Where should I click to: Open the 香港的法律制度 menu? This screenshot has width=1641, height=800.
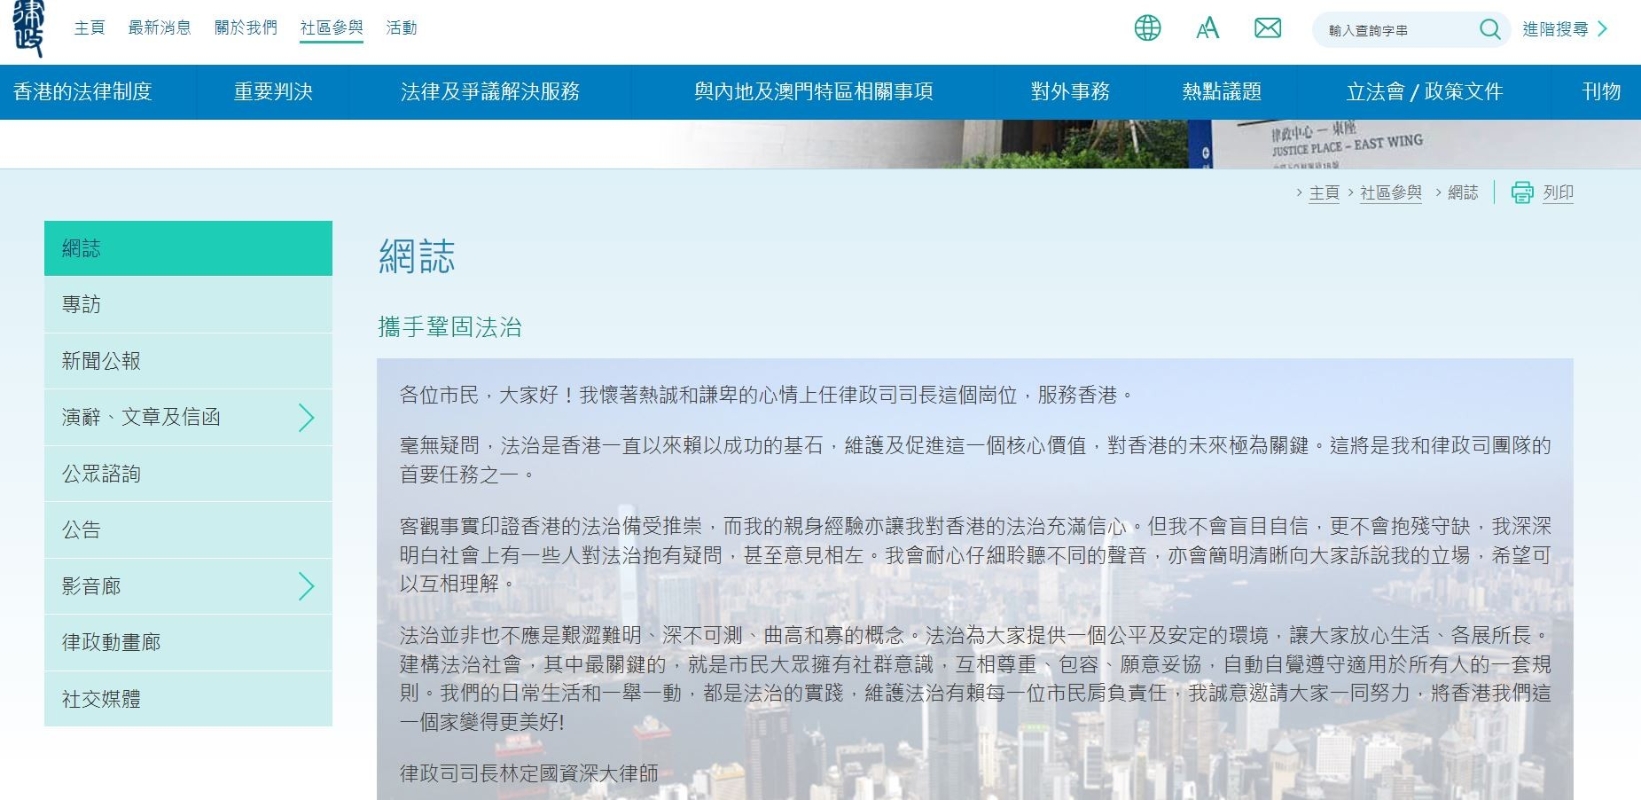(x=83, y=92)
